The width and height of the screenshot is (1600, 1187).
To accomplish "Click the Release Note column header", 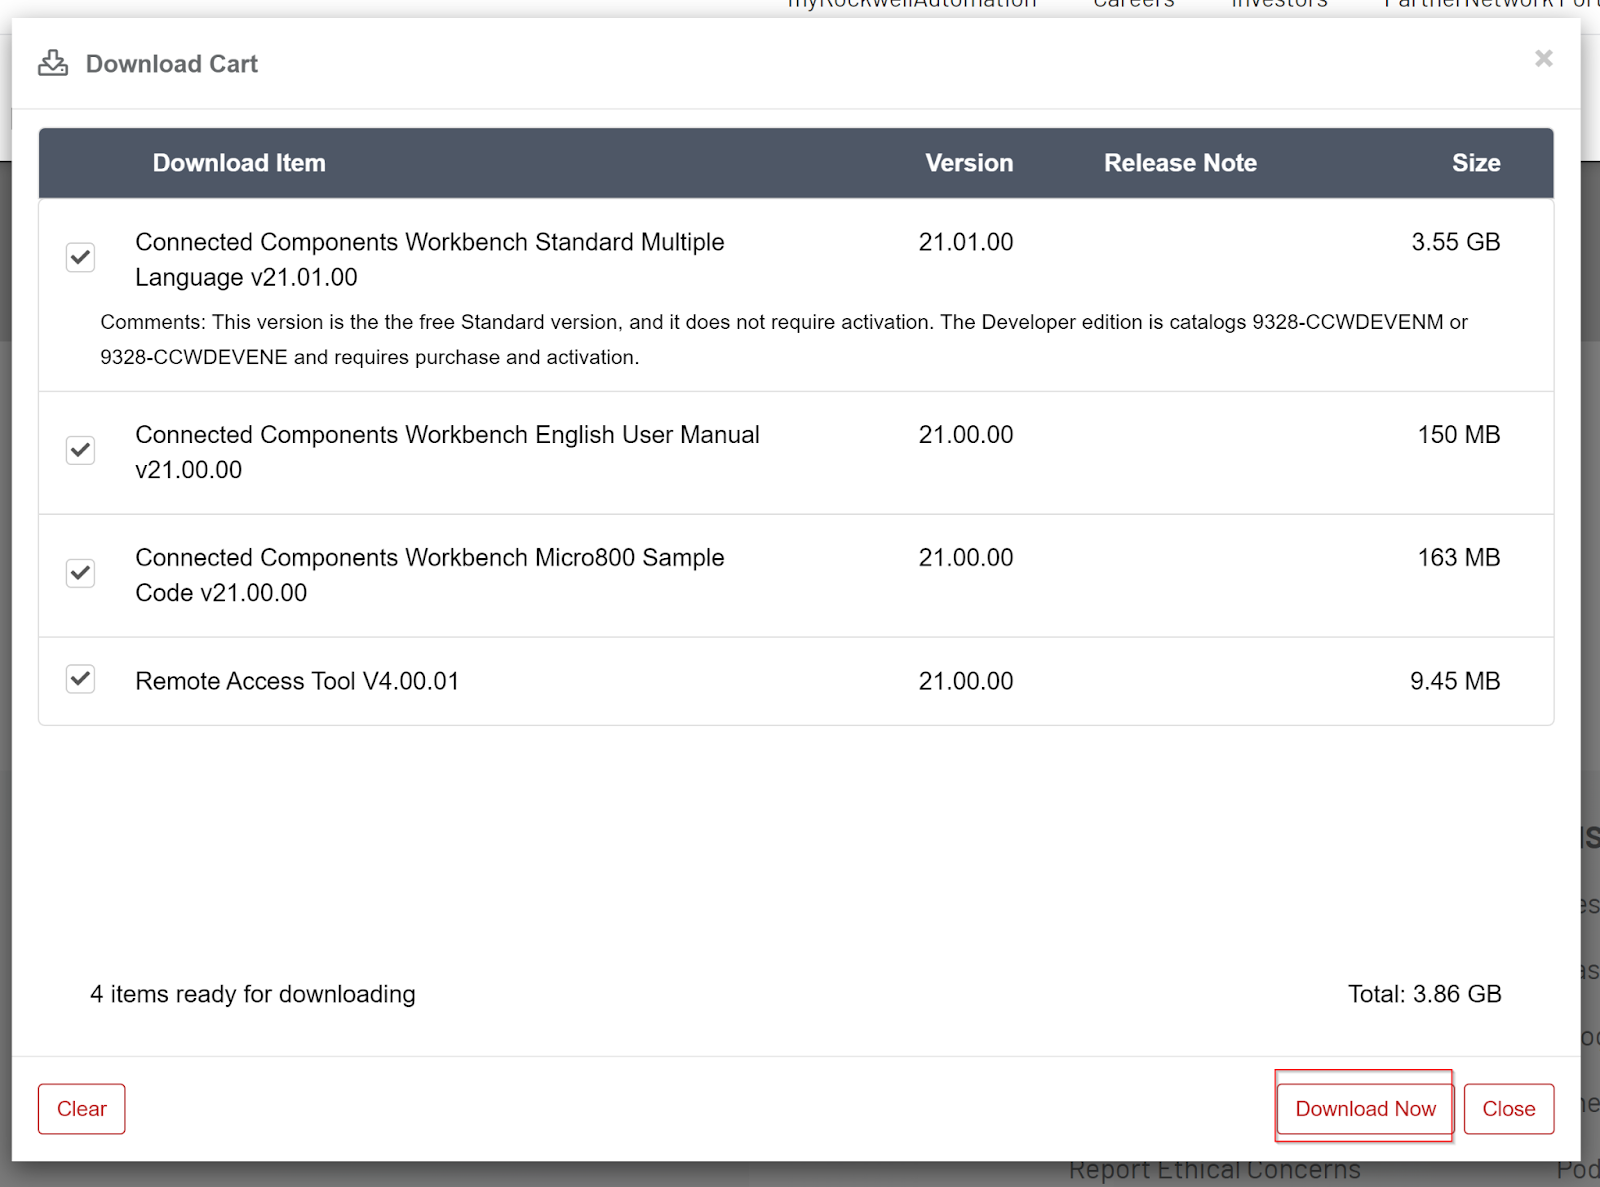I will coord(1180,163).
